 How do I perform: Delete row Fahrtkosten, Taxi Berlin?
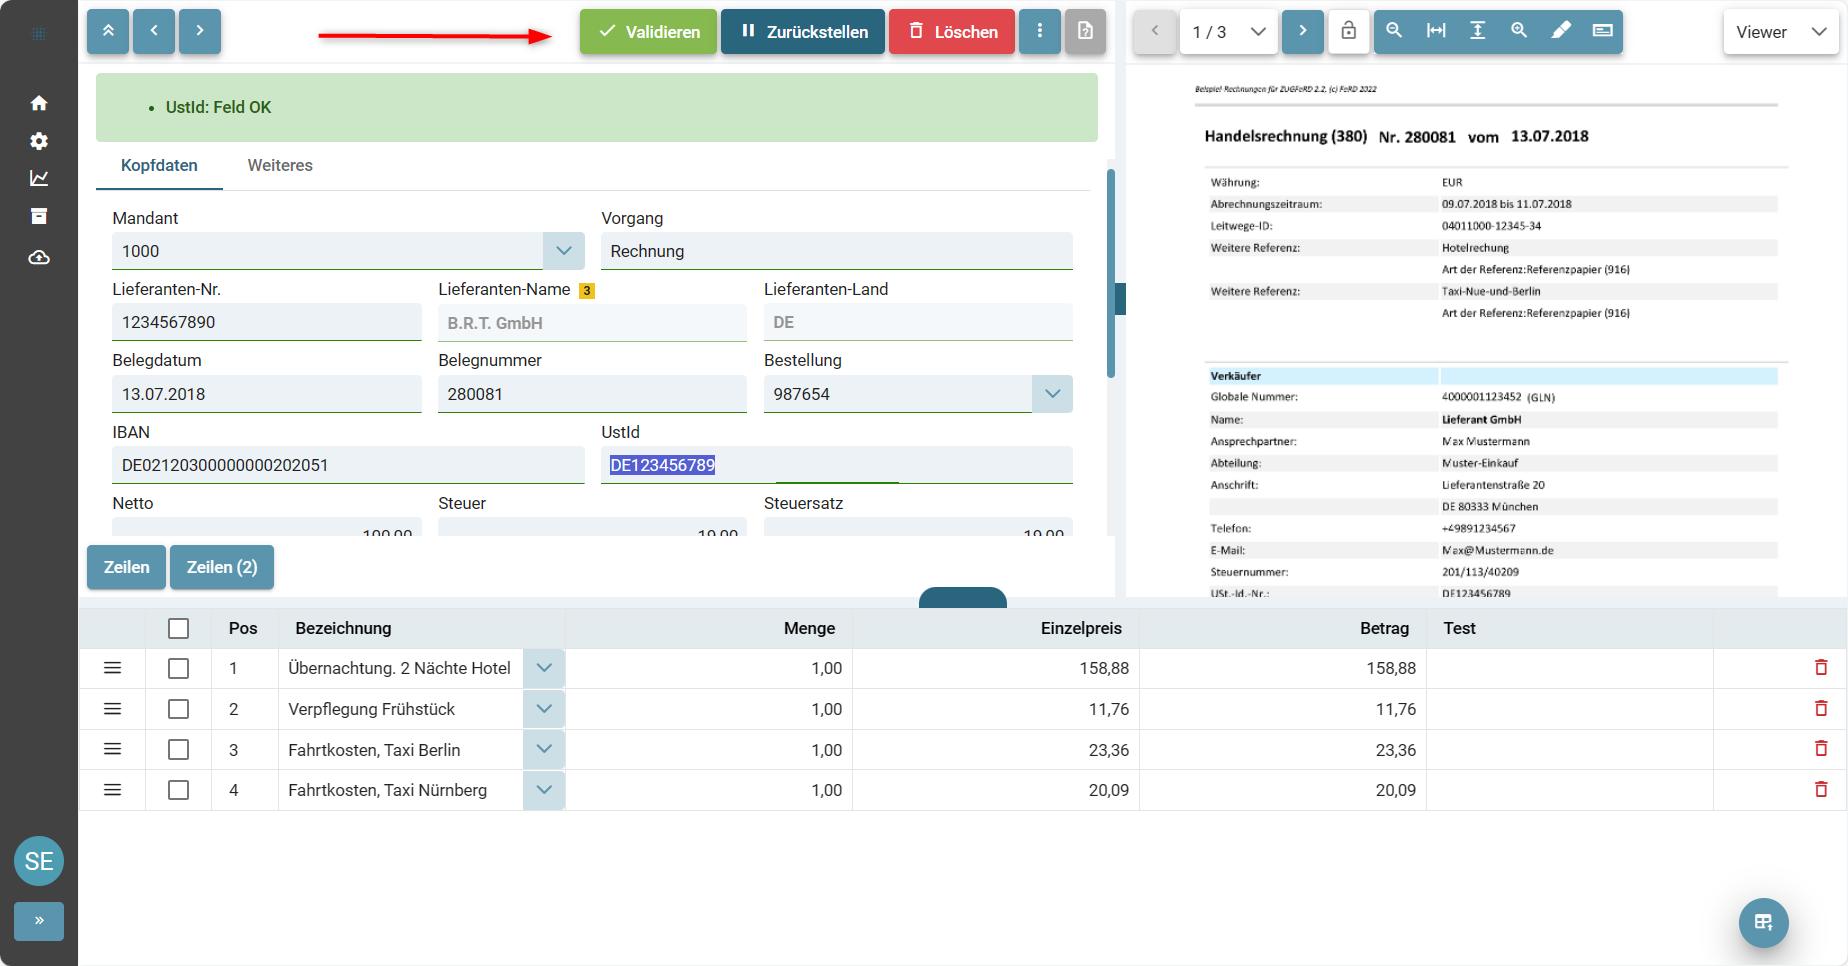coord(1821,749)
